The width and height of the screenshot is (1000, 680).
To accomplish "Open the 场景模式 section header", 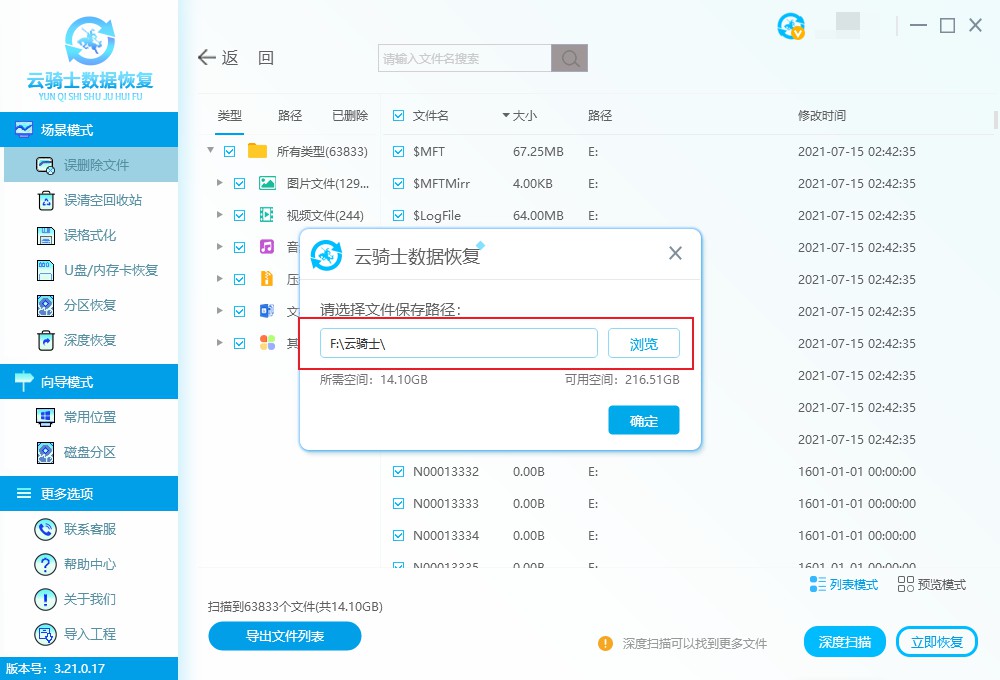I will coord(89,129).
